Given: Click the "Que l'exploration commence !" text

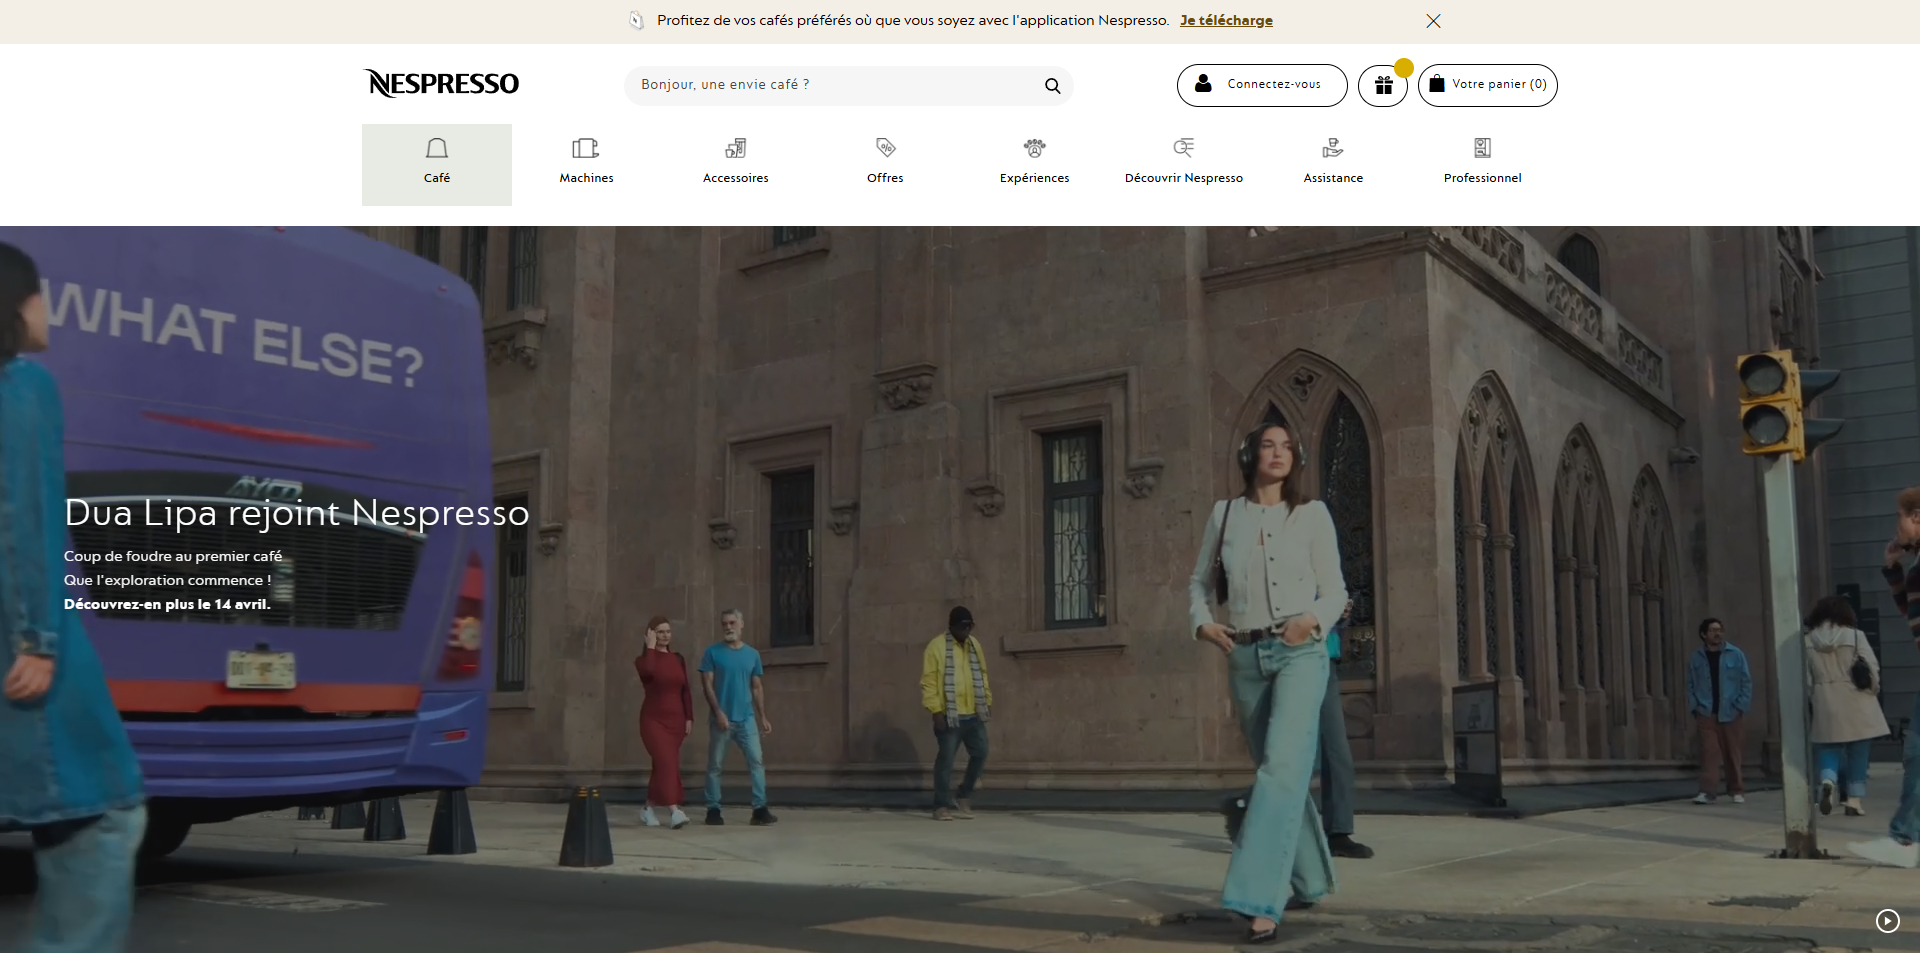Looking at the screenshot, I should (168, 580).
